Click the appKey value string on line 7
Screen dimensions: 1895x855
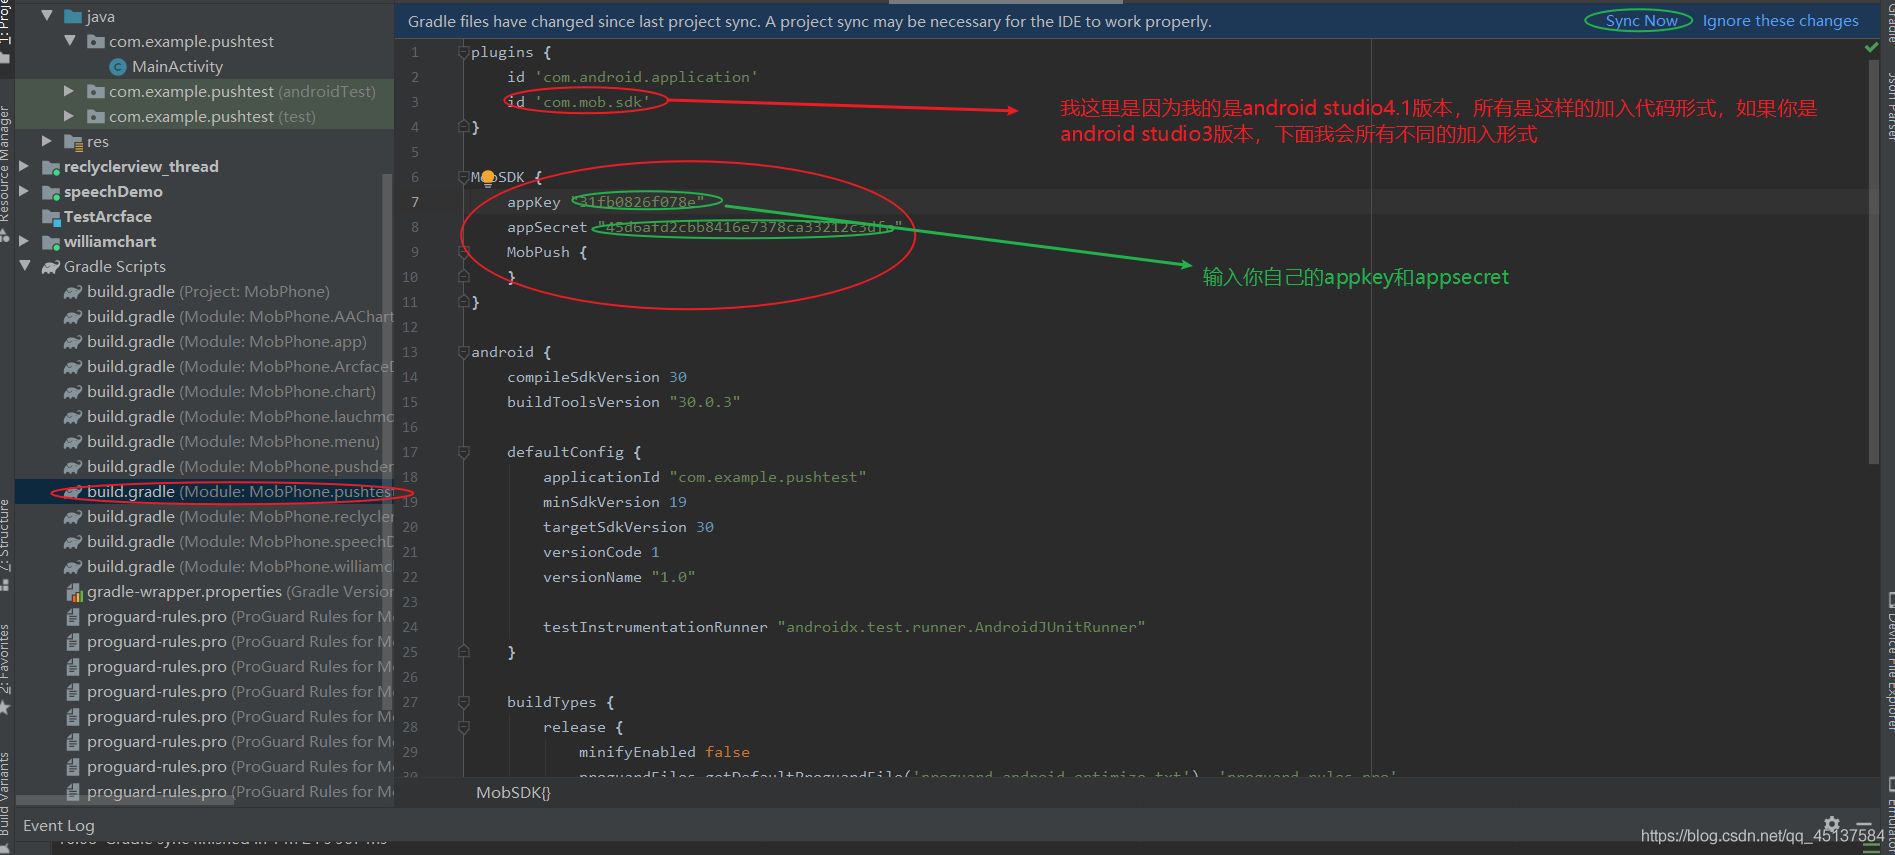click(x=640, y=202)
